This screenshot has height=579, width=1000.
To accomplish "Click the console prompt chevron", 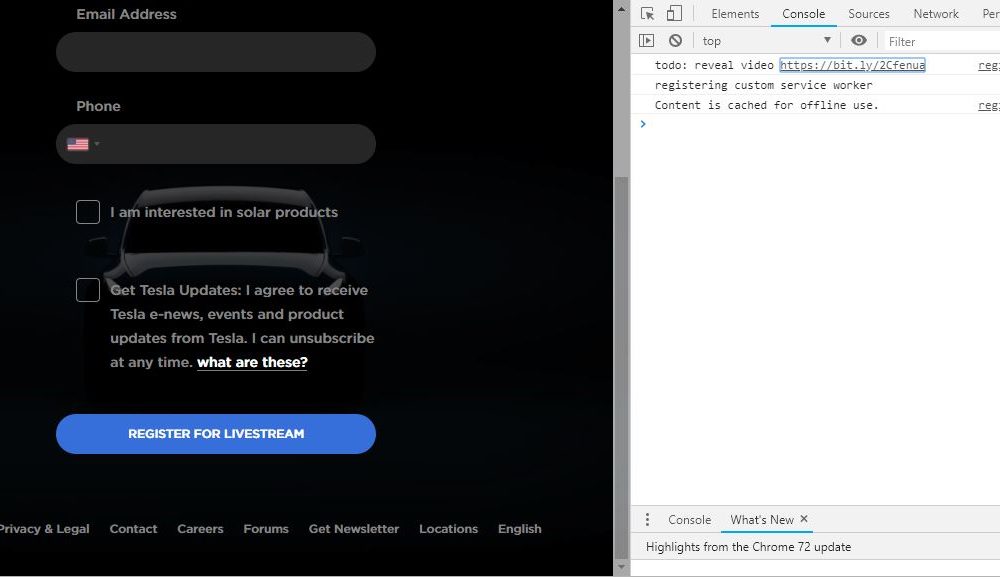I will (x=643, y=124).
